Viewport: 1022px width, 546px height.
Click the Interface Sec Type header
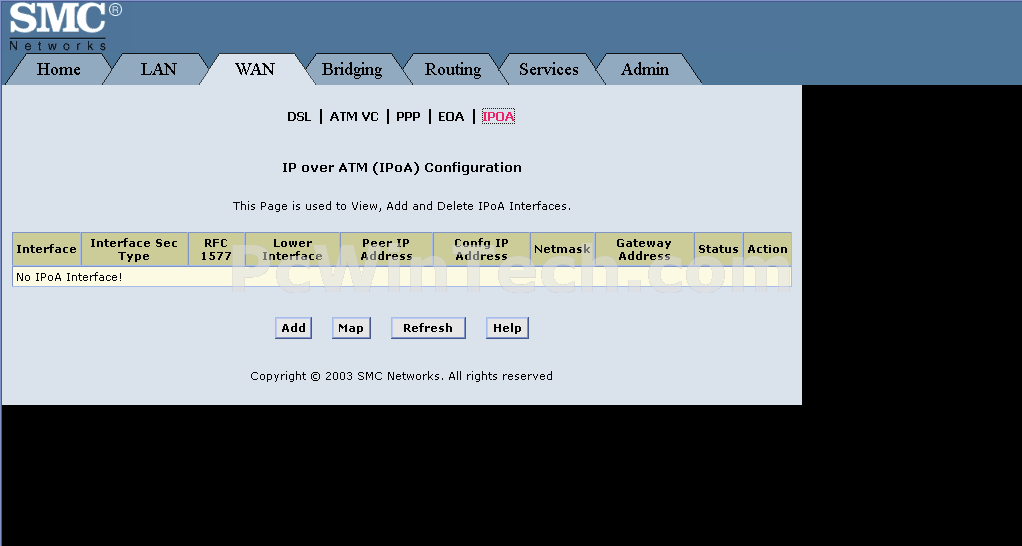[x=135, y=249]
